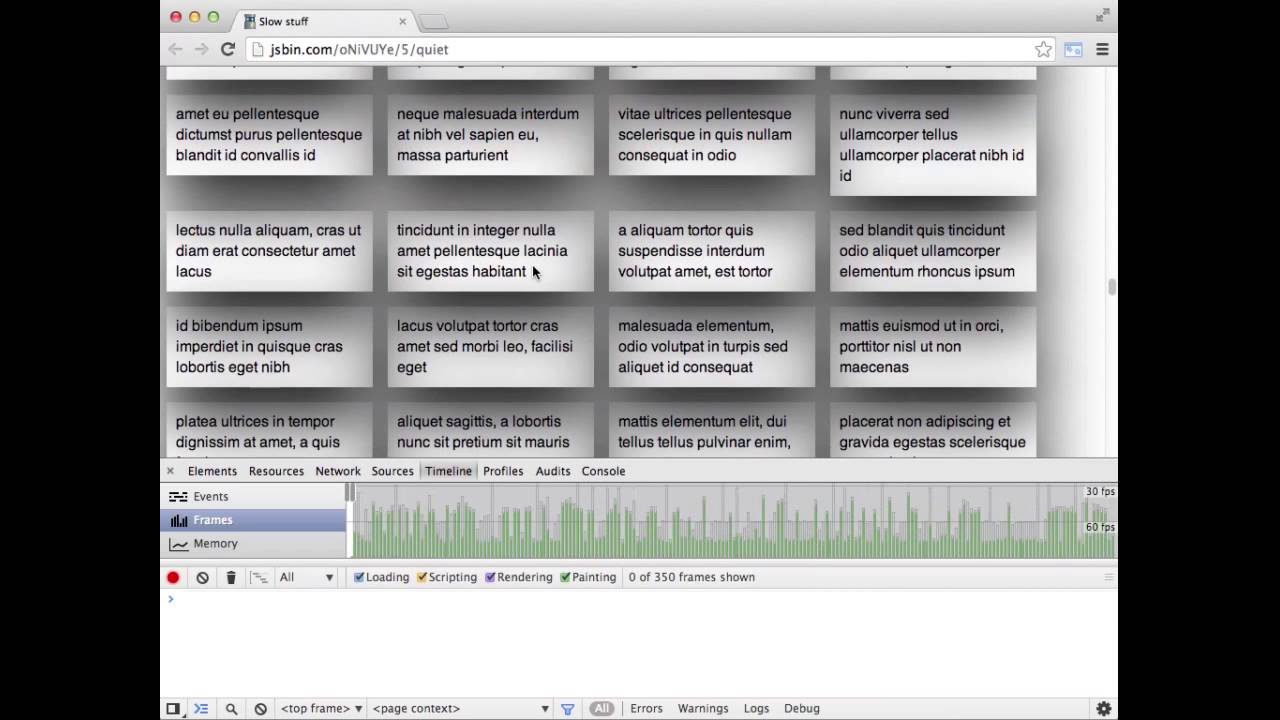Filter console by Errors
The height and width of the screenshot is (720, 1280).
tap(646, 708)
